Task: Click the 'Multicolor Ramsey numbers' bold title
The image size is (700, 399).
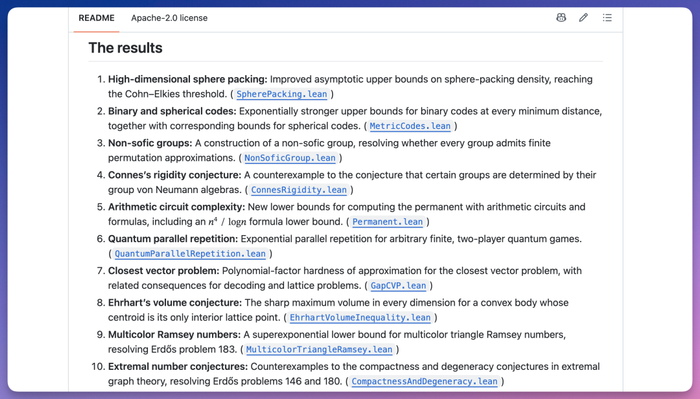Action: [x=174, y=335]
